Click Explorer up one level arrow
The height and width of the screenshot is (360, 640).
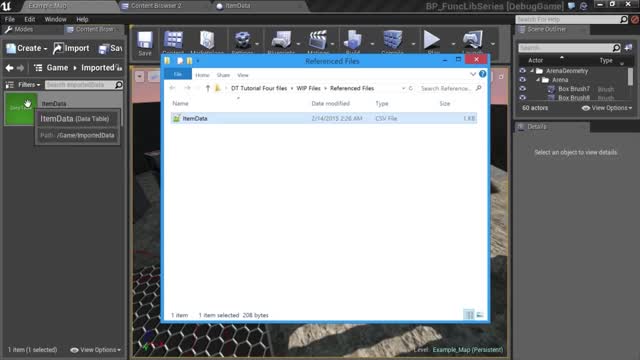coord(208,88)
